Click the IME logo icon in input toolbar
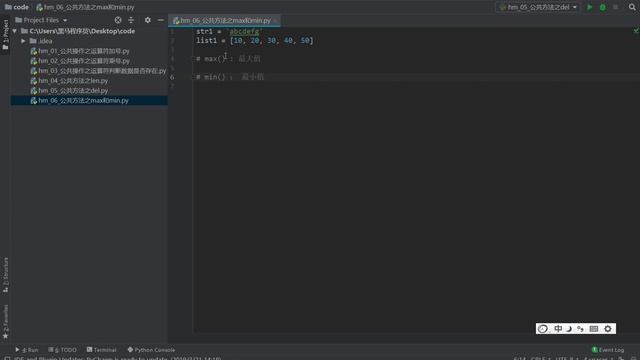Image resolution: width=640 pixels, height=360 pixels. coord(543,329)
